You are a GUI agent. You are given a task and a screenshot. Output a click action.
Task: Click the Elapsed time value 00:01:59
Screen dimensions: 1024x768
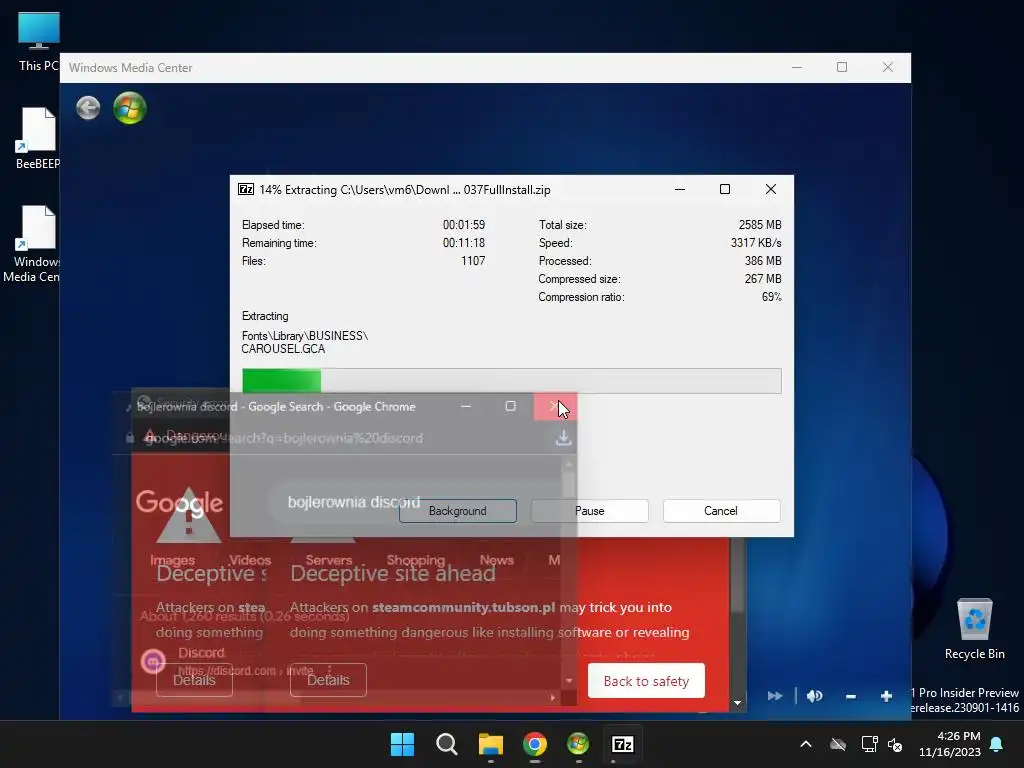coord(464,225)
